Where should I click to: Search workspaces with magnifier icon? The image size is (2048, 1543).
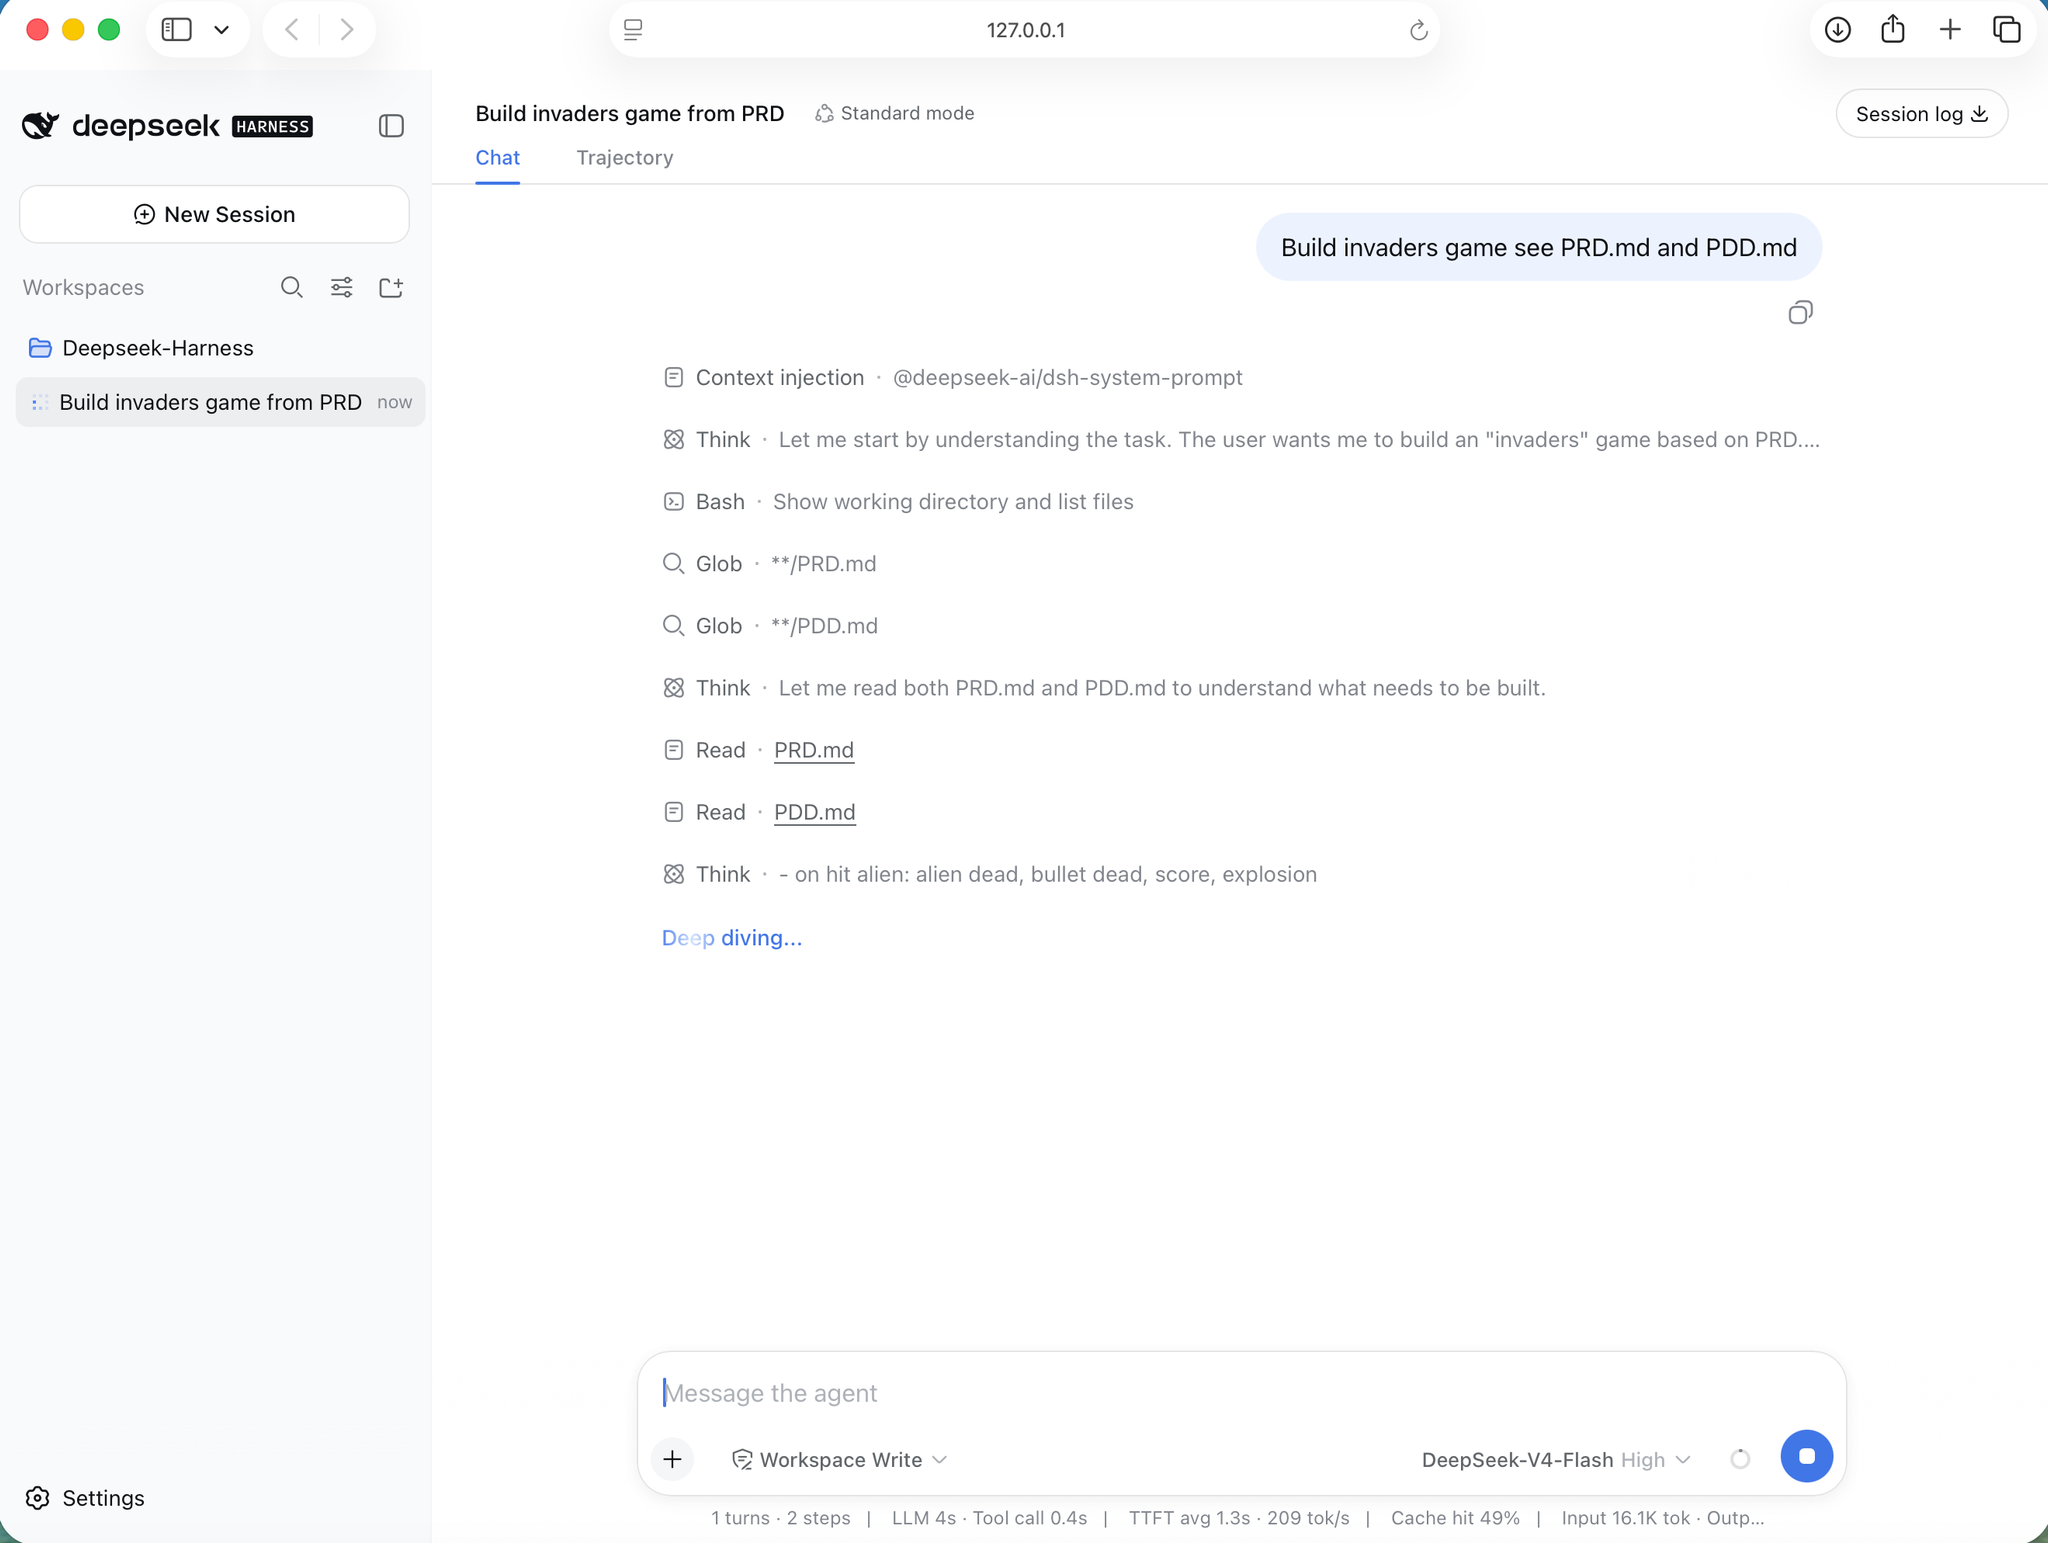tap(291, 288)
